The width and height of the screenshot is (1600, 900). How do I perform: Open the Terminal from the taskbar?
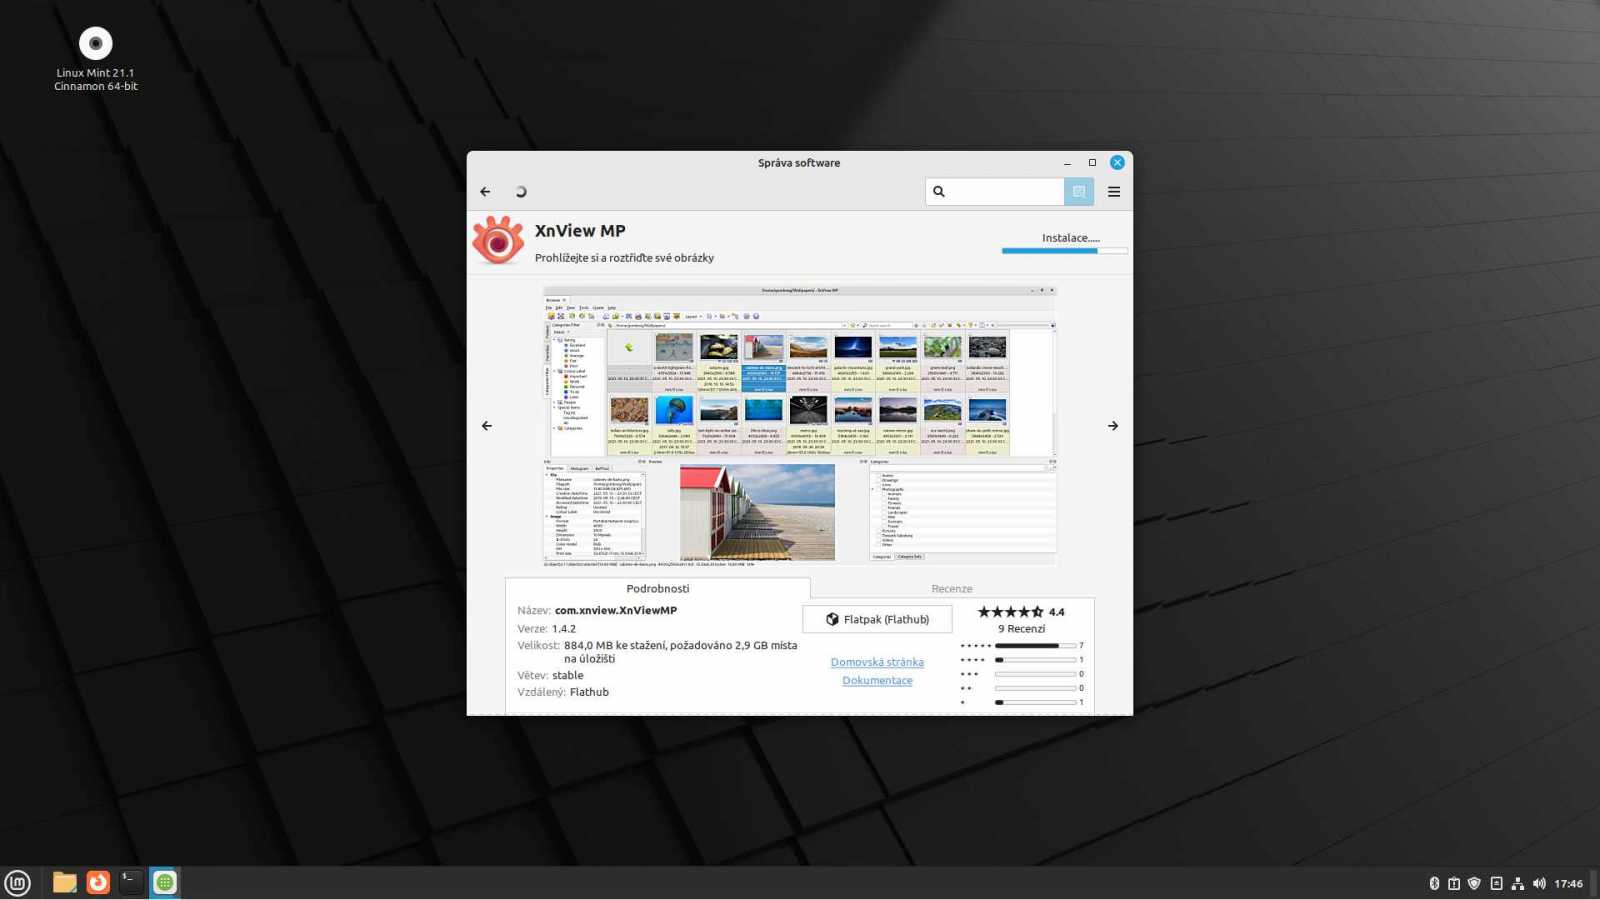[x=131, y=883]
